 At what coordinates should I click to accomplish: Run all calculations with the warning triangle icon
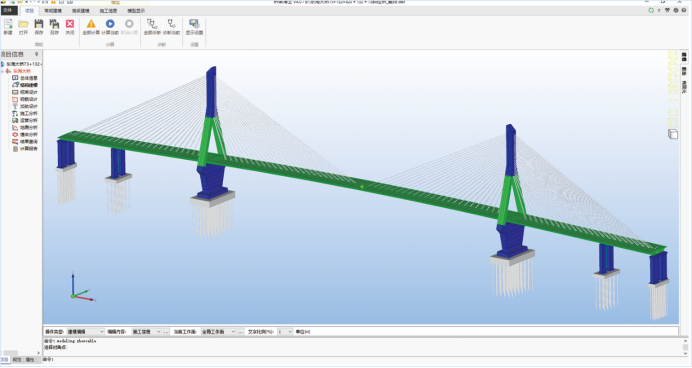(91, 26)
